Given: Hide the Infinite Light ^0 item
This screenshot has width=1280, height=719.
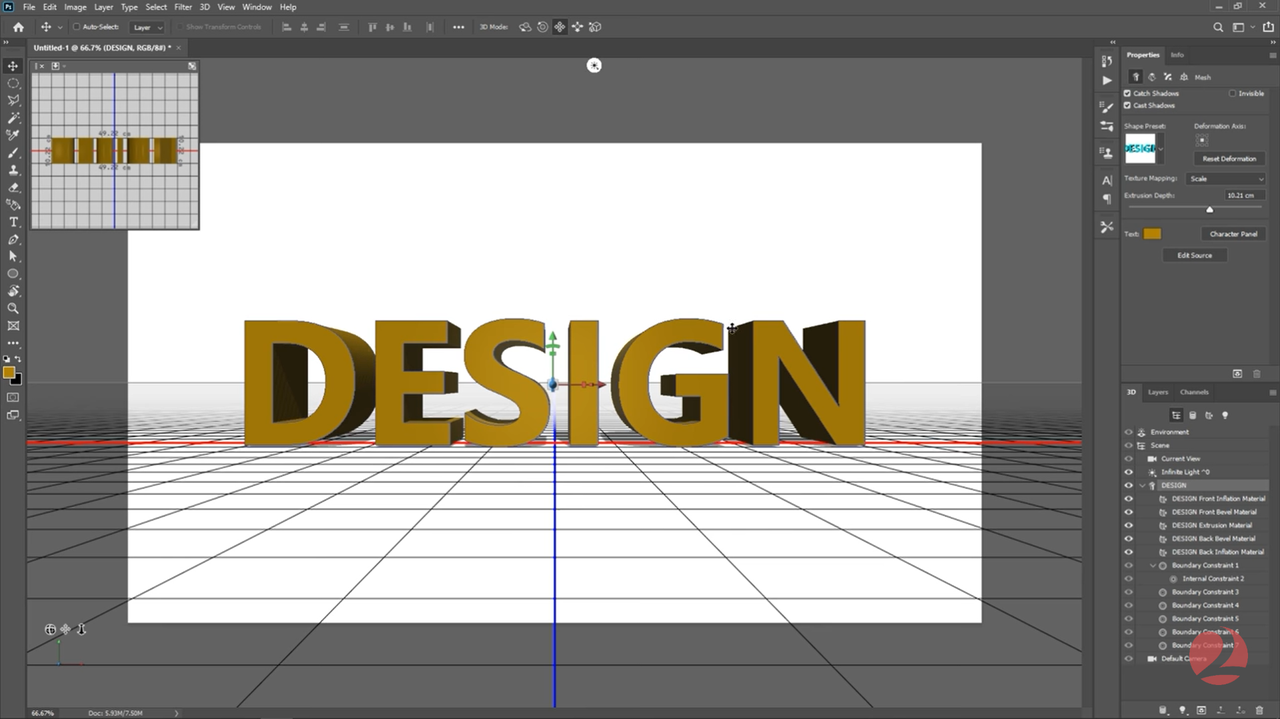Looking at the screenshot, I should [1129, 472].
